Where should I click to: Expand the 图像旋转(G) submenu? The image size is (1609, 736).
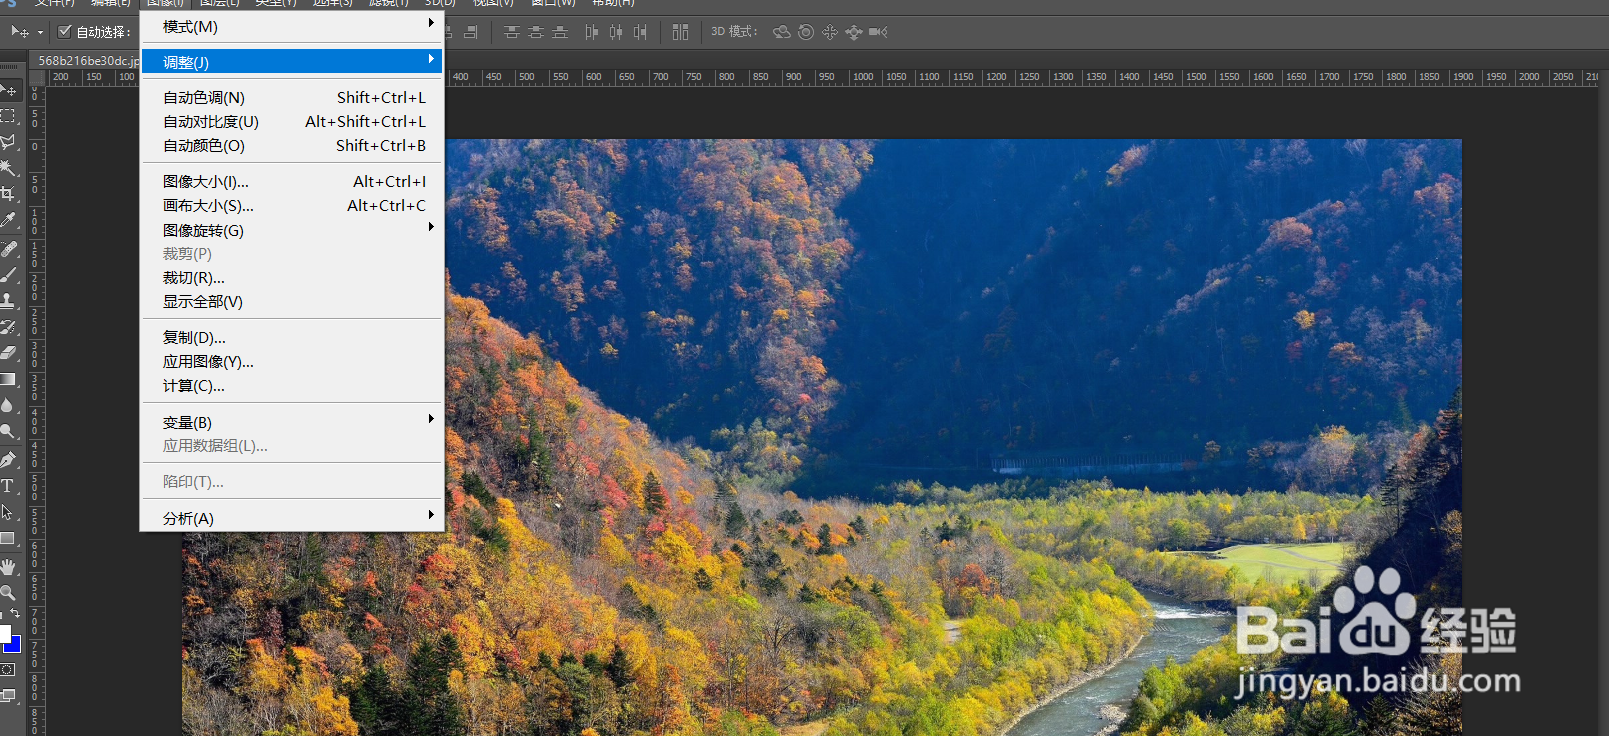coord(292,230)
